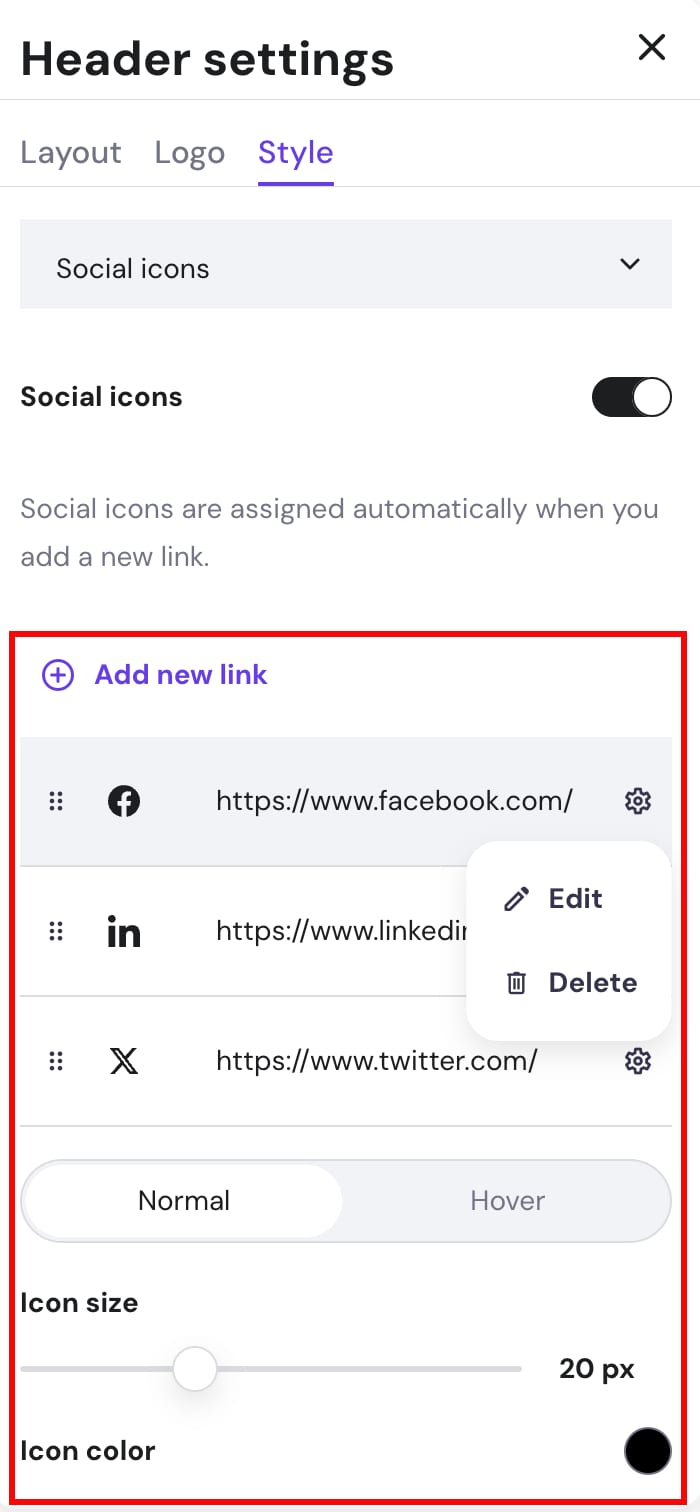Grab the drag handle beside the LinkedIn link
Image resolution: width=700 pixels, height=1512 pixels.
56,931
